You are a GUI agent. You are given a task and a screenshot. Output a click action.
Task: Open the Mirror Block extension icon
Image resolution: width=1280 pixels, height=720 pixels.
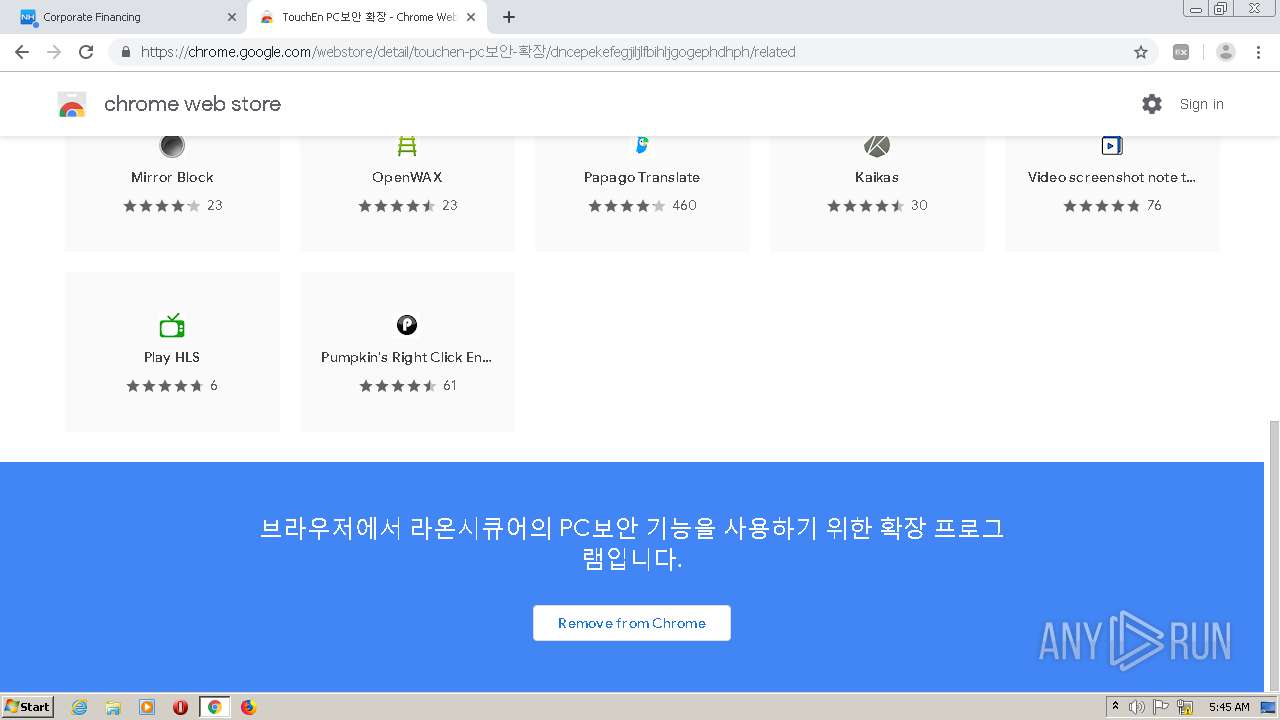[x=172, y=146]
